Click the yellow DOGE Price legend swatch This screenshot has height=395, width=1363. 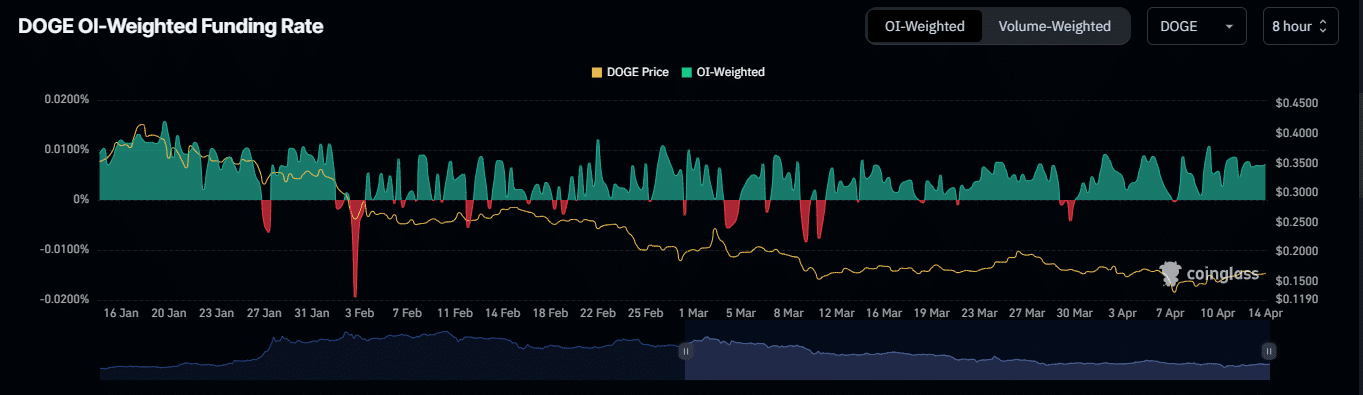(597, 72)
